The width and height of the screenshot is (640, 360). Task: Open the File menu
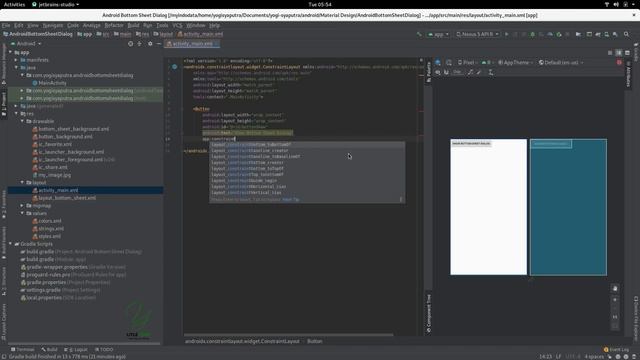pyautogui.click(x=6, y=25)
